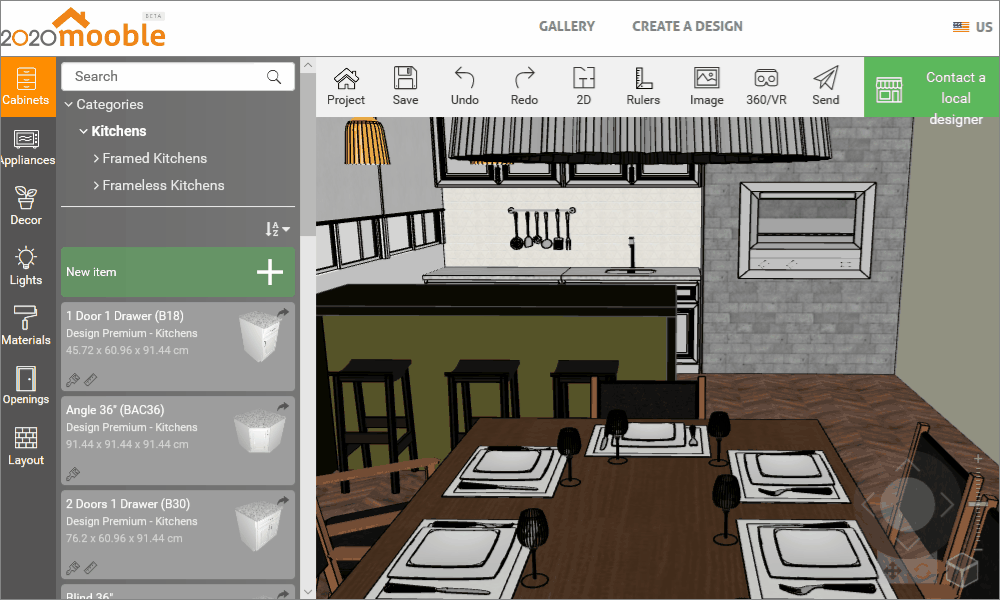Click share arrow on 1 Door 1 Drawer (B18)

[283, 312]
